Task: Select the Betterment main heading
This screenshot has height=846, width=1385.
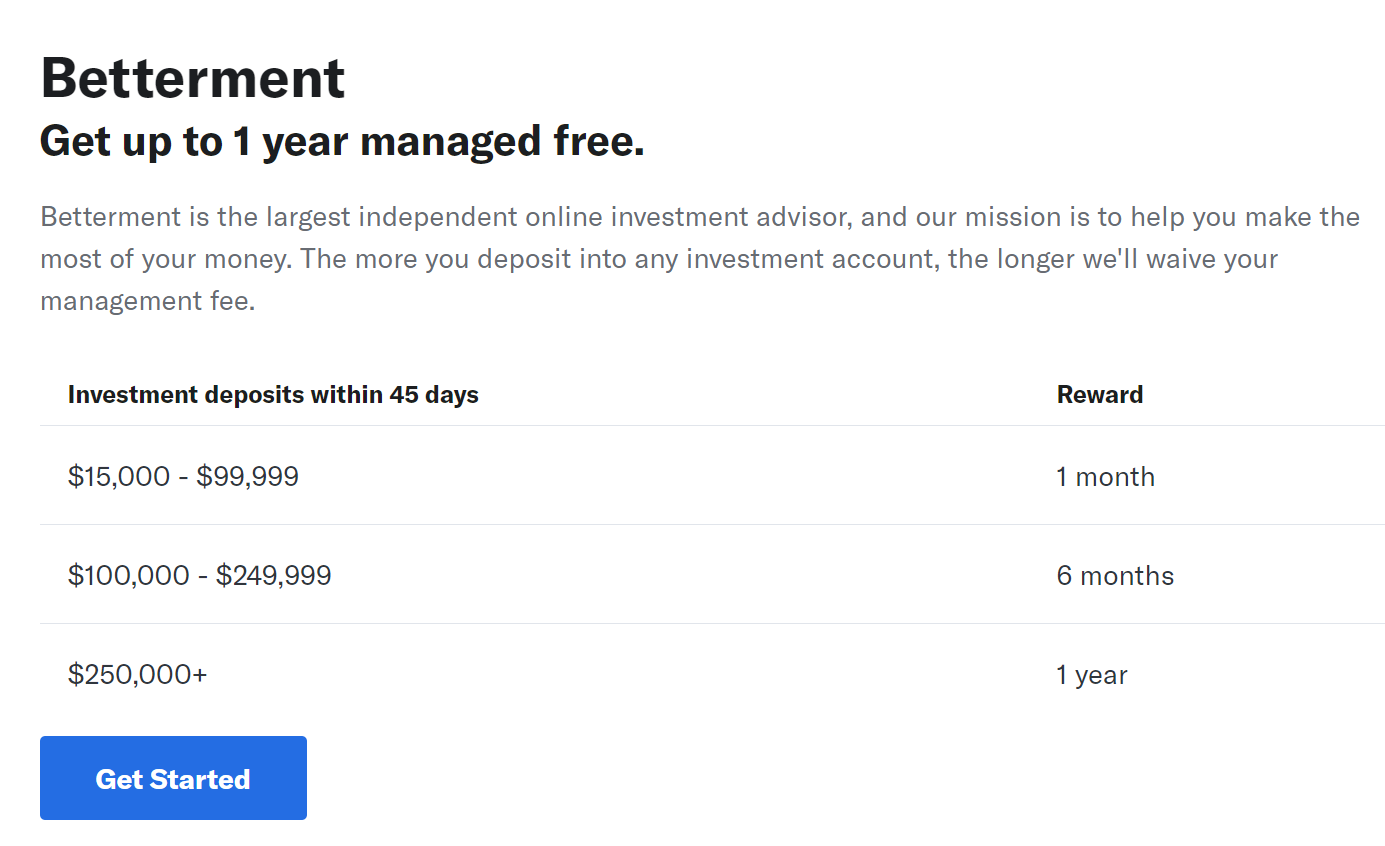Action: tap(193, 78)
